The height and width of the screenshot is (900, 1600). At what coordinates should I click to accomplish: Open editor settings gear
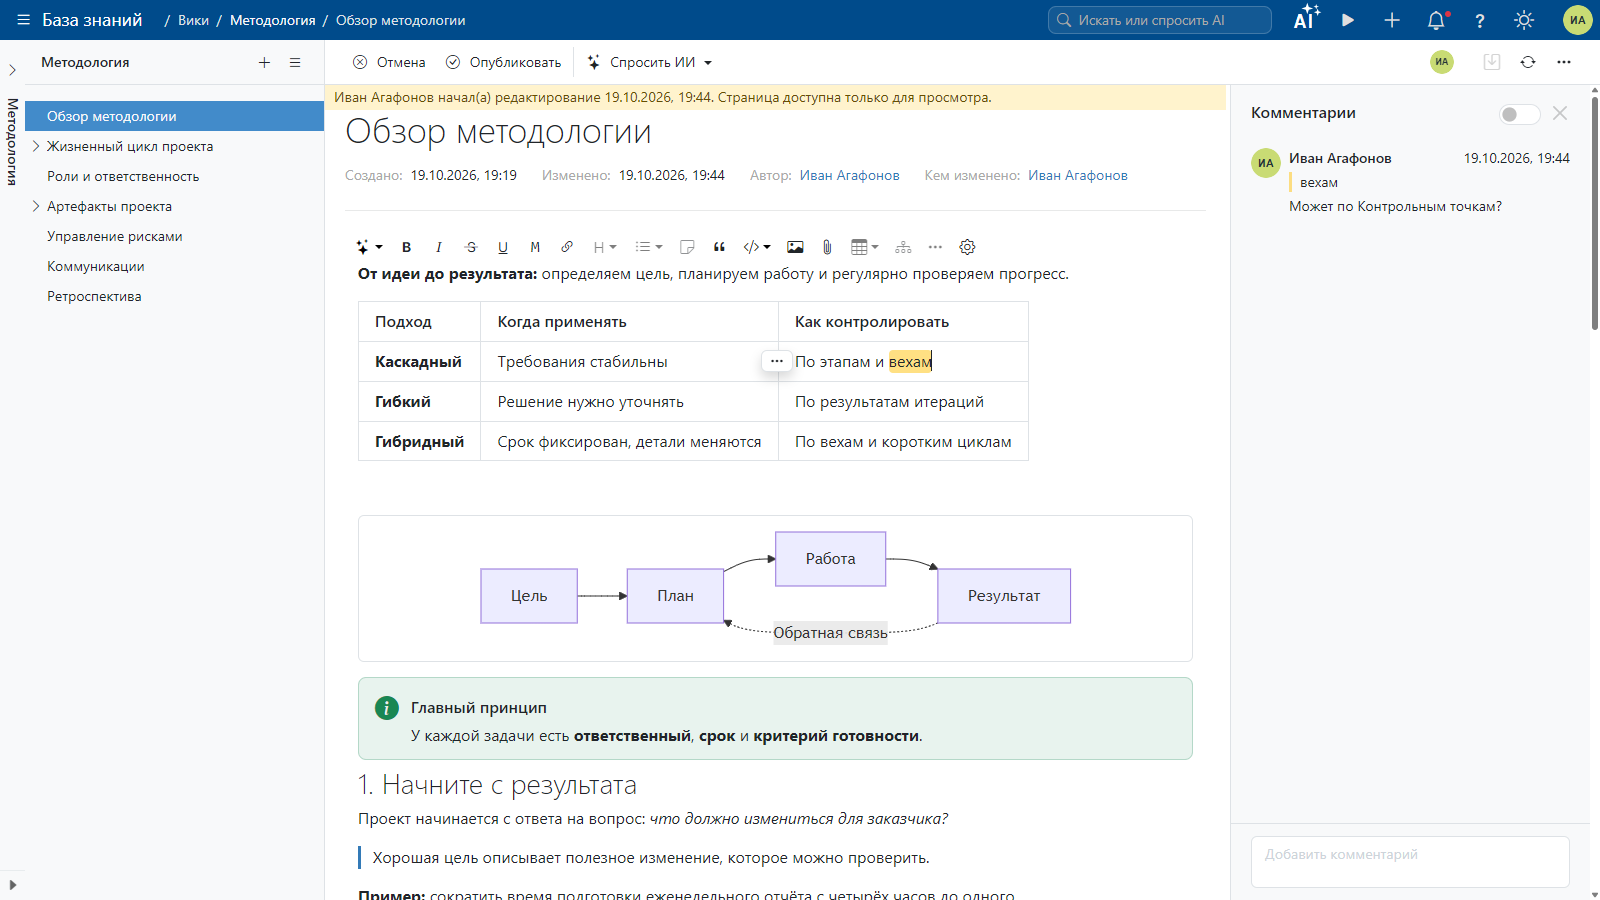967,247
